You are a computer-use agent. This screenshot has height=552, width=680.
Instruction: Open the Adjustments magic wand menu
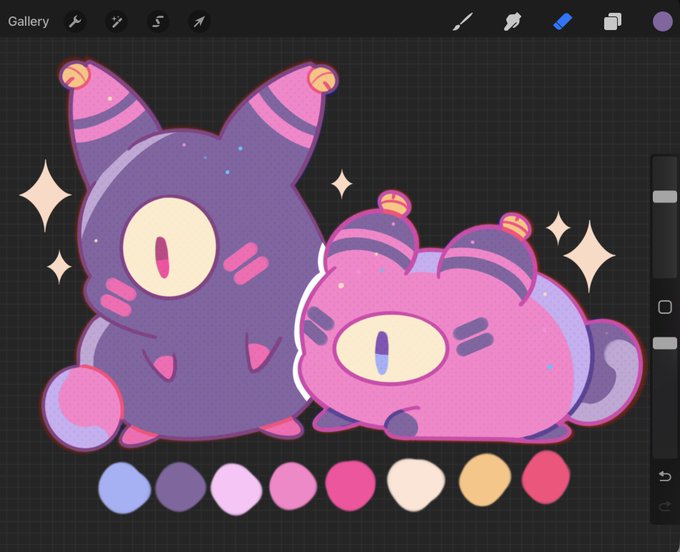(x=116, y=21)
